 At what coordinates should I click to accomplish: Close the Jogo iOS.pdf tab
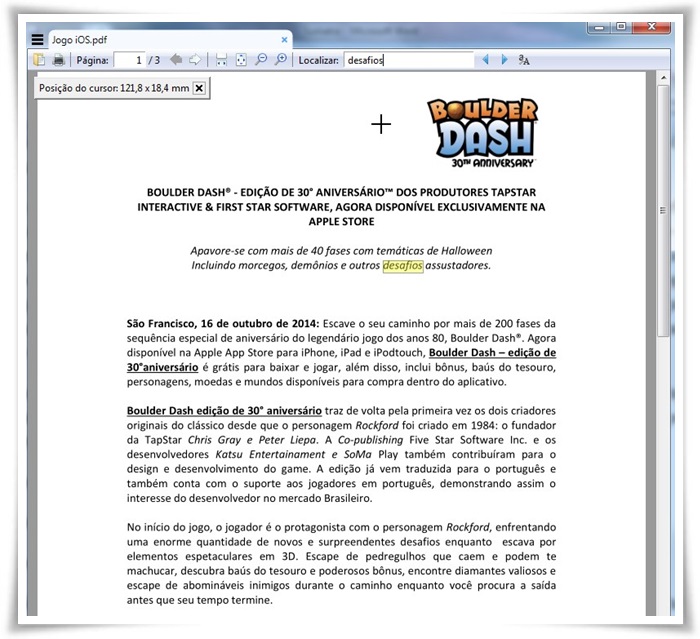point(284,40)
